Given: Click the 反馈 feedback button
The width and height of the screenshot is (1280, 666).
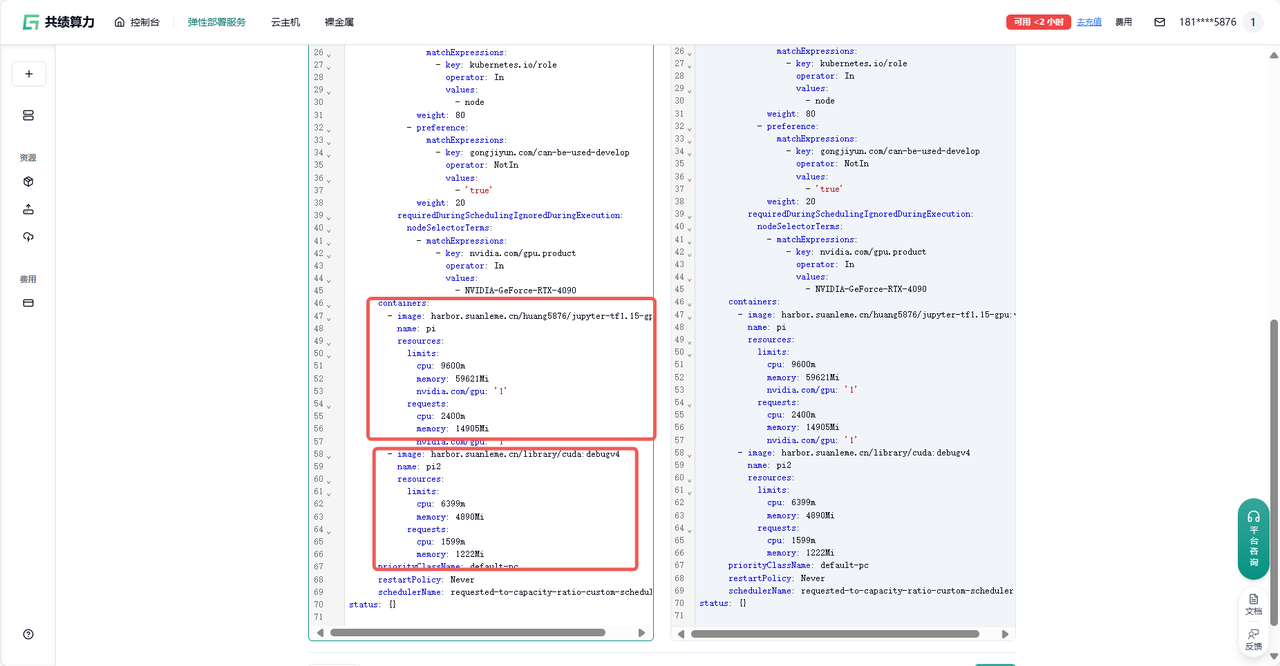Looking at the screenshot, I should click(1253, 639).
